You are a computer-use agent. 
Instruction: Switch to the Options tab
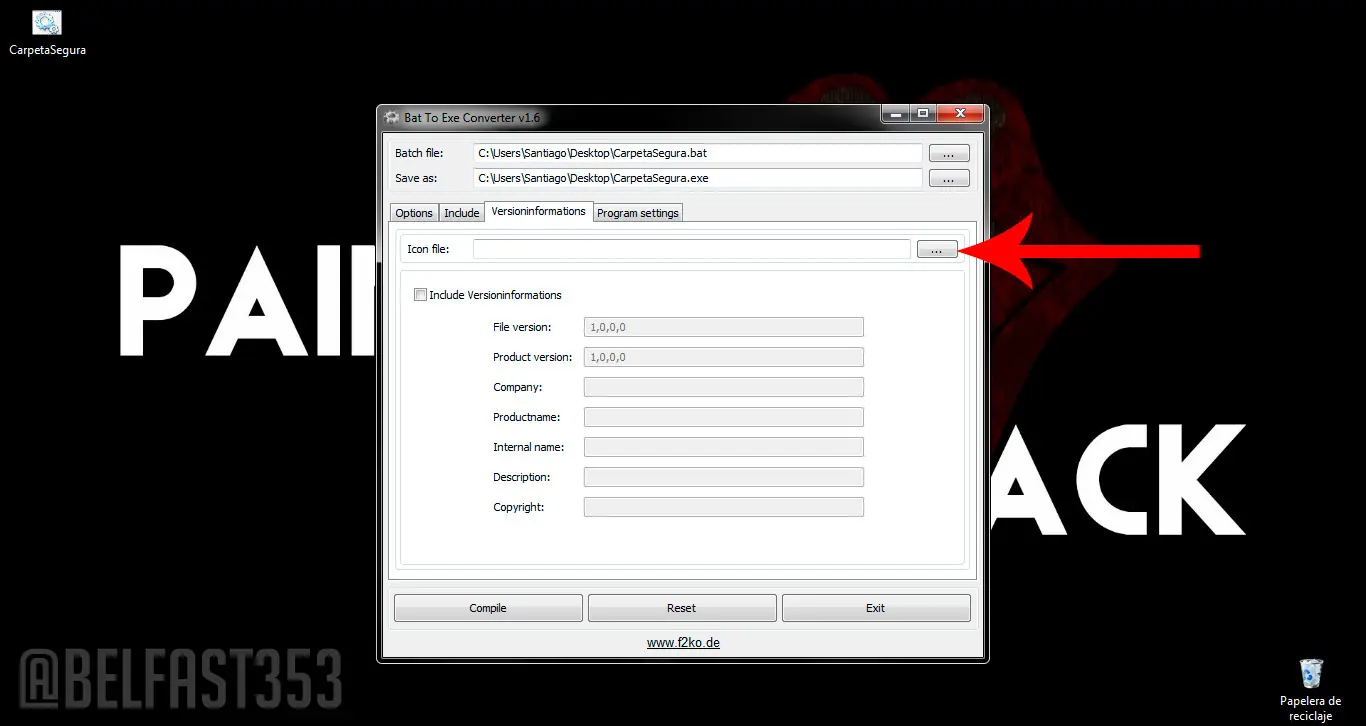[414, 213]
